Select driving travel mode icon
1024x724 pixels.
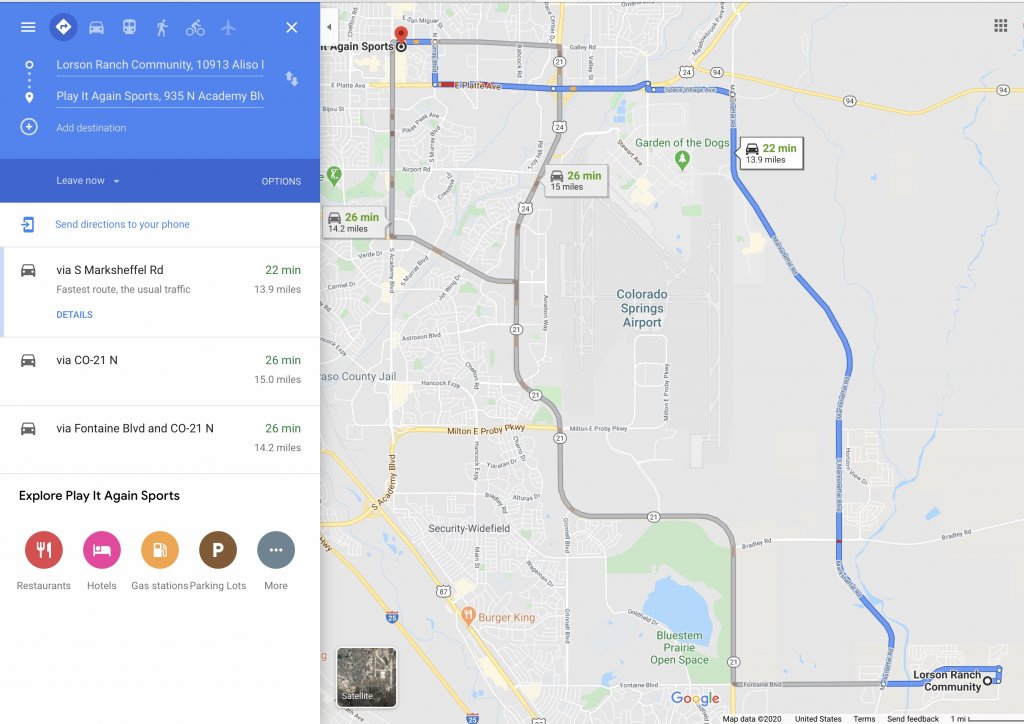[x=97, y=27]
